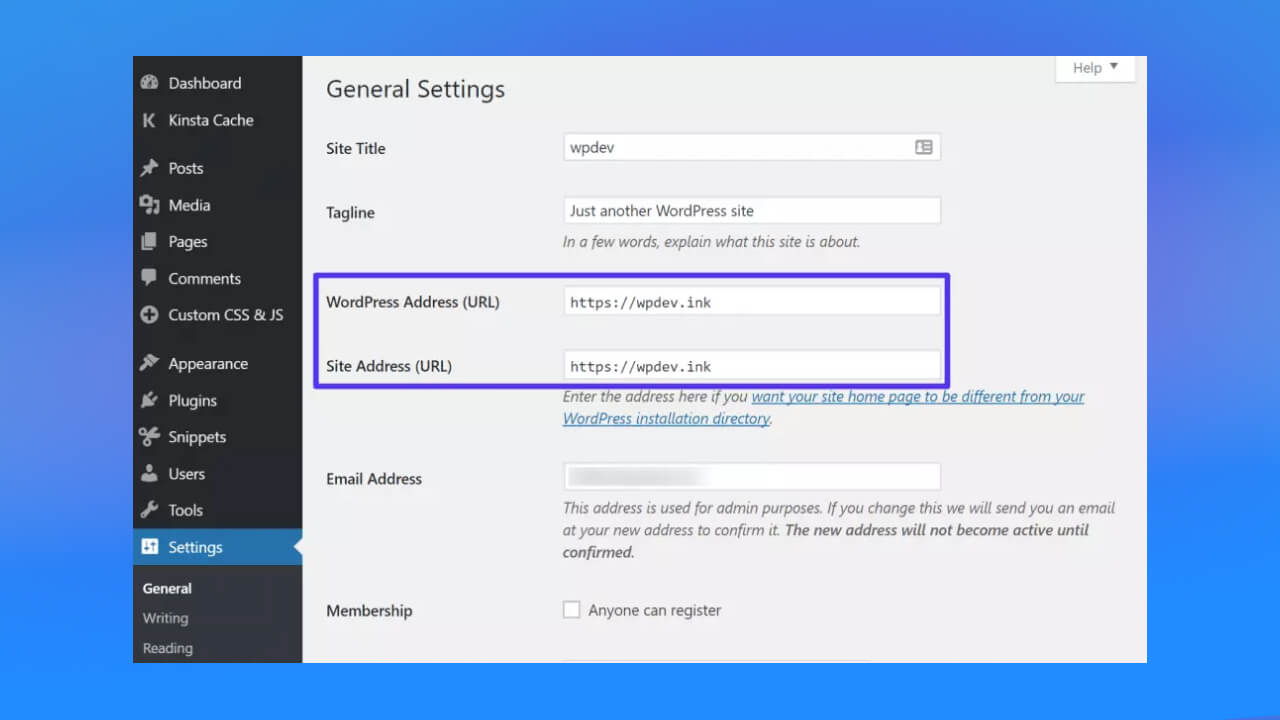Click the Site Title input field

click(x=752, y=147)
